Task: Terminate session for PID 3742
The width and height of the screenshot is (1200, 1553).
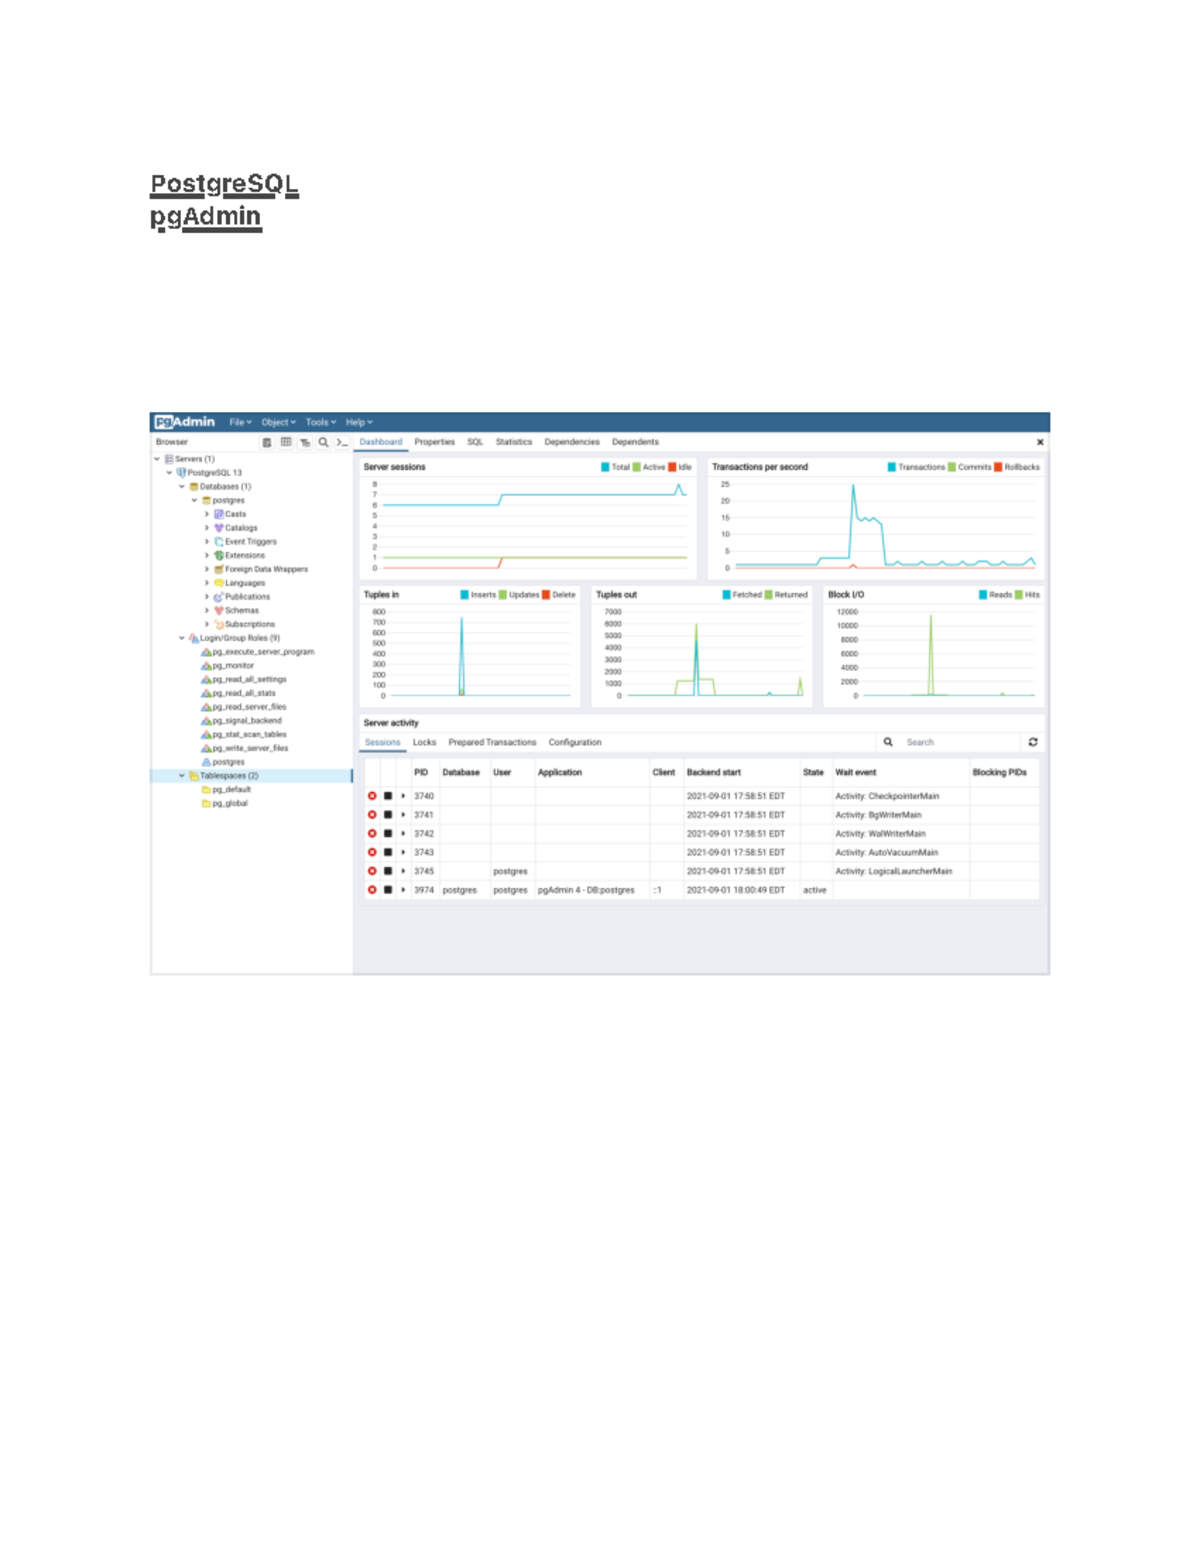Action: click(372, 834)
